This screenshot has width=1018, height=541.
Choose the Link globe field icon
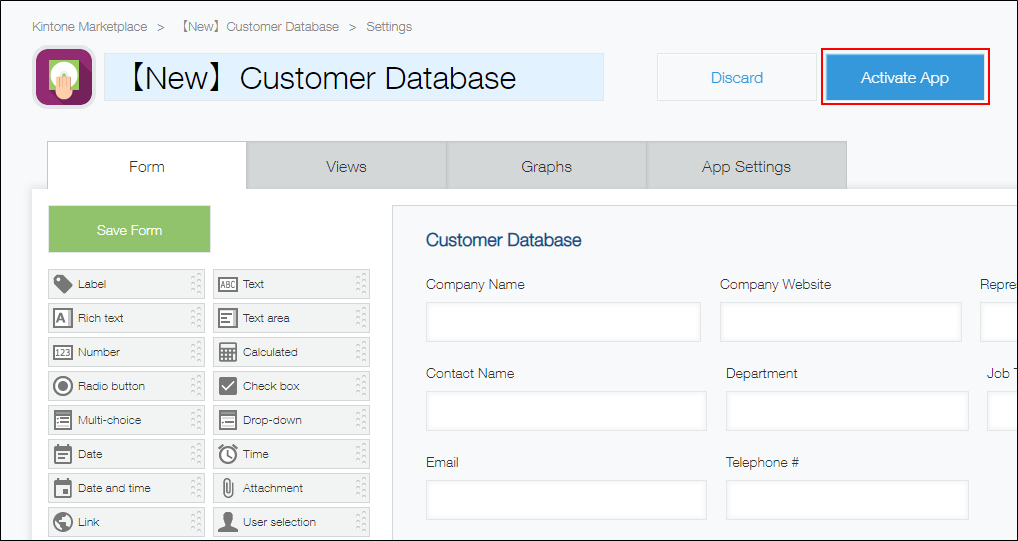[x=62, y=522]
